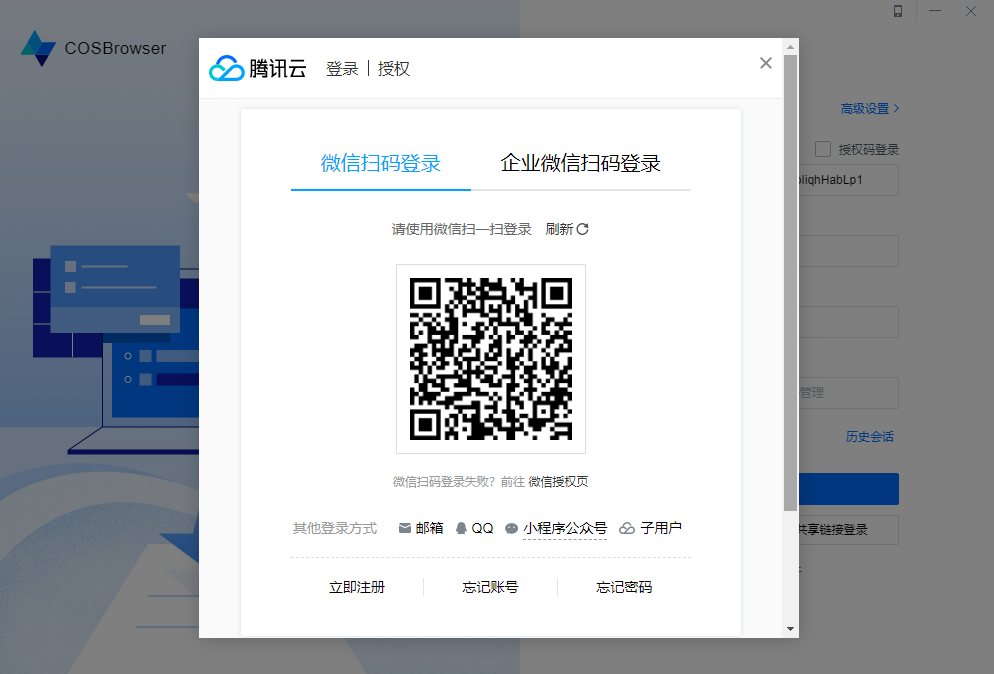Click 立即注册 to register
This screenshot has height=674, width=994.
(357, 587)
